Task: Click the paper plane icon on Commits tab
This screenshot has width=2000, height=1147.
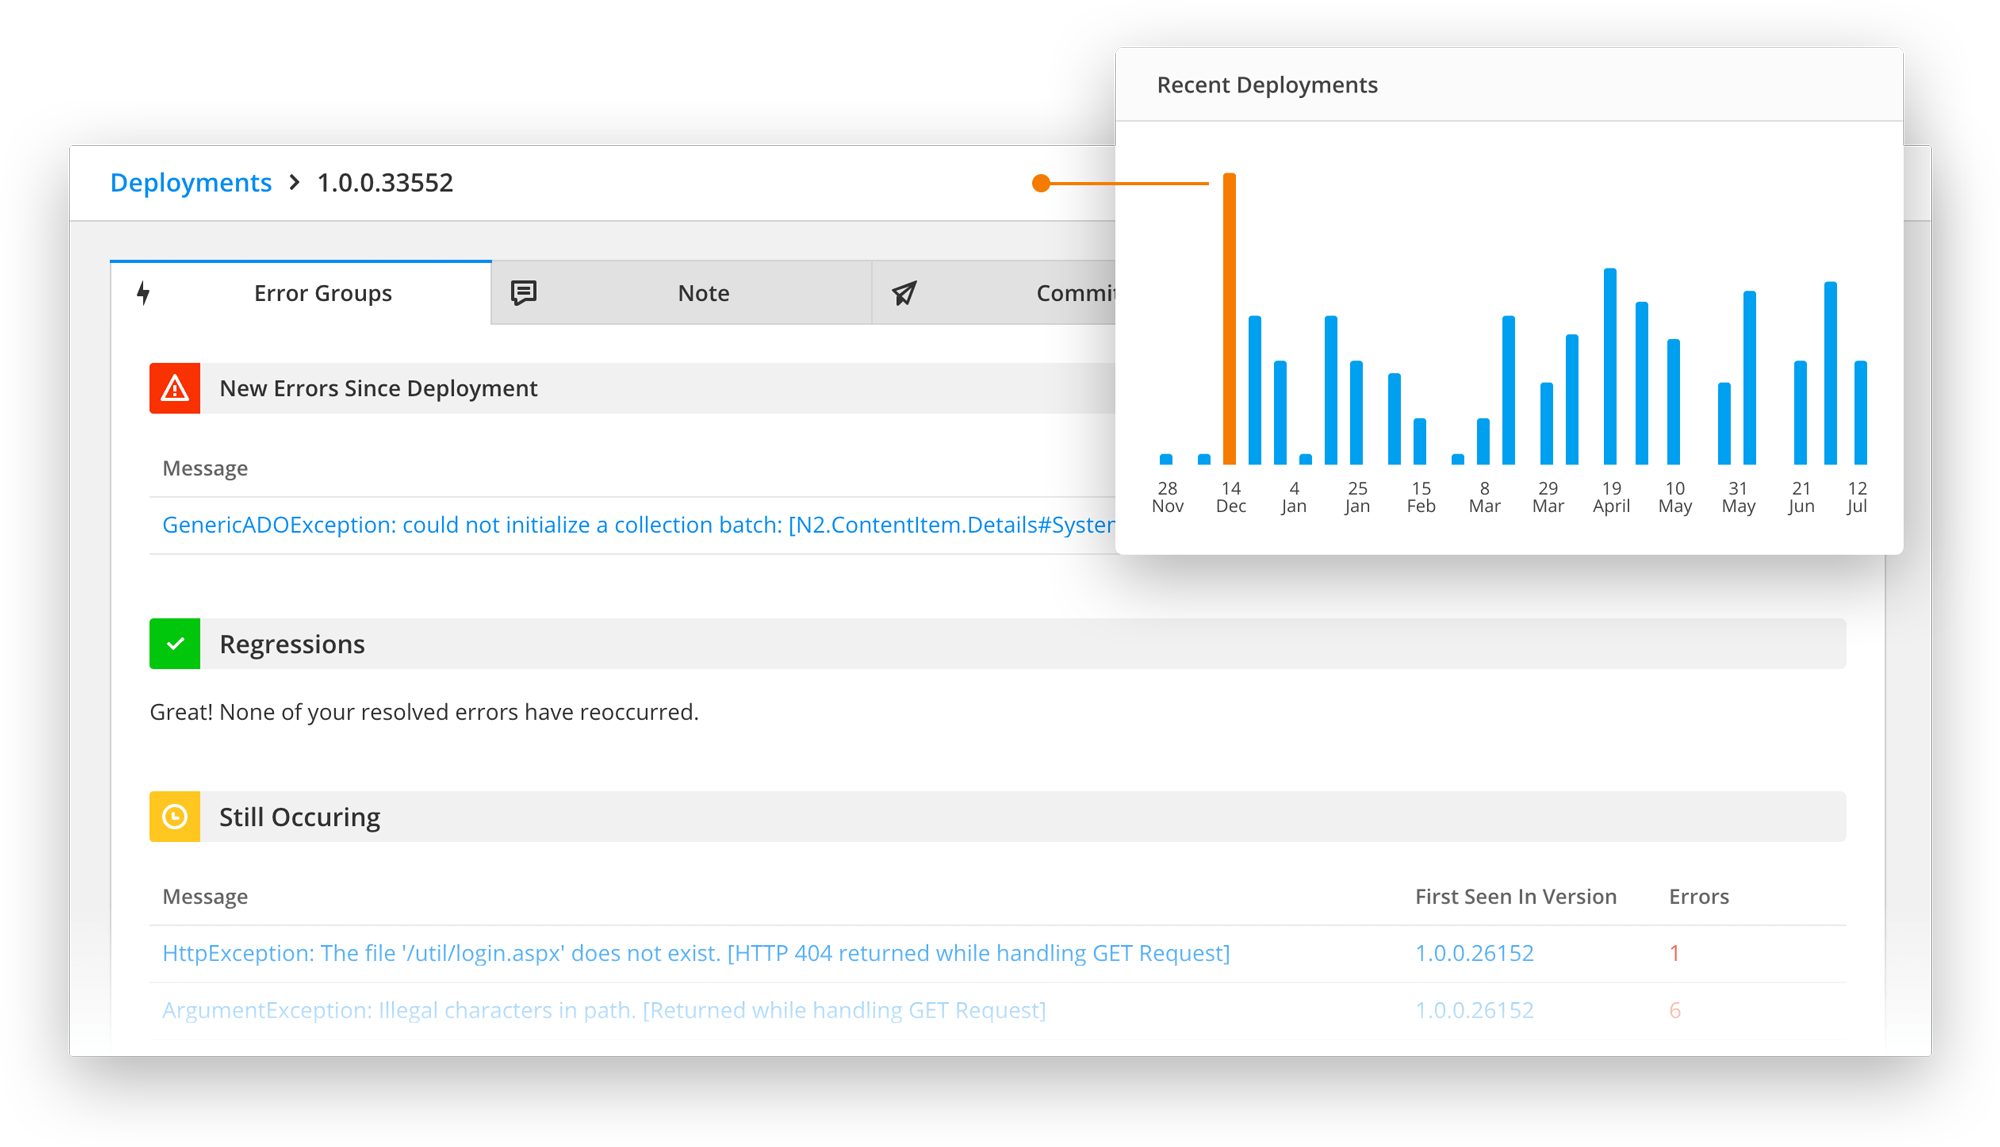Action: (x=905, y=293)
